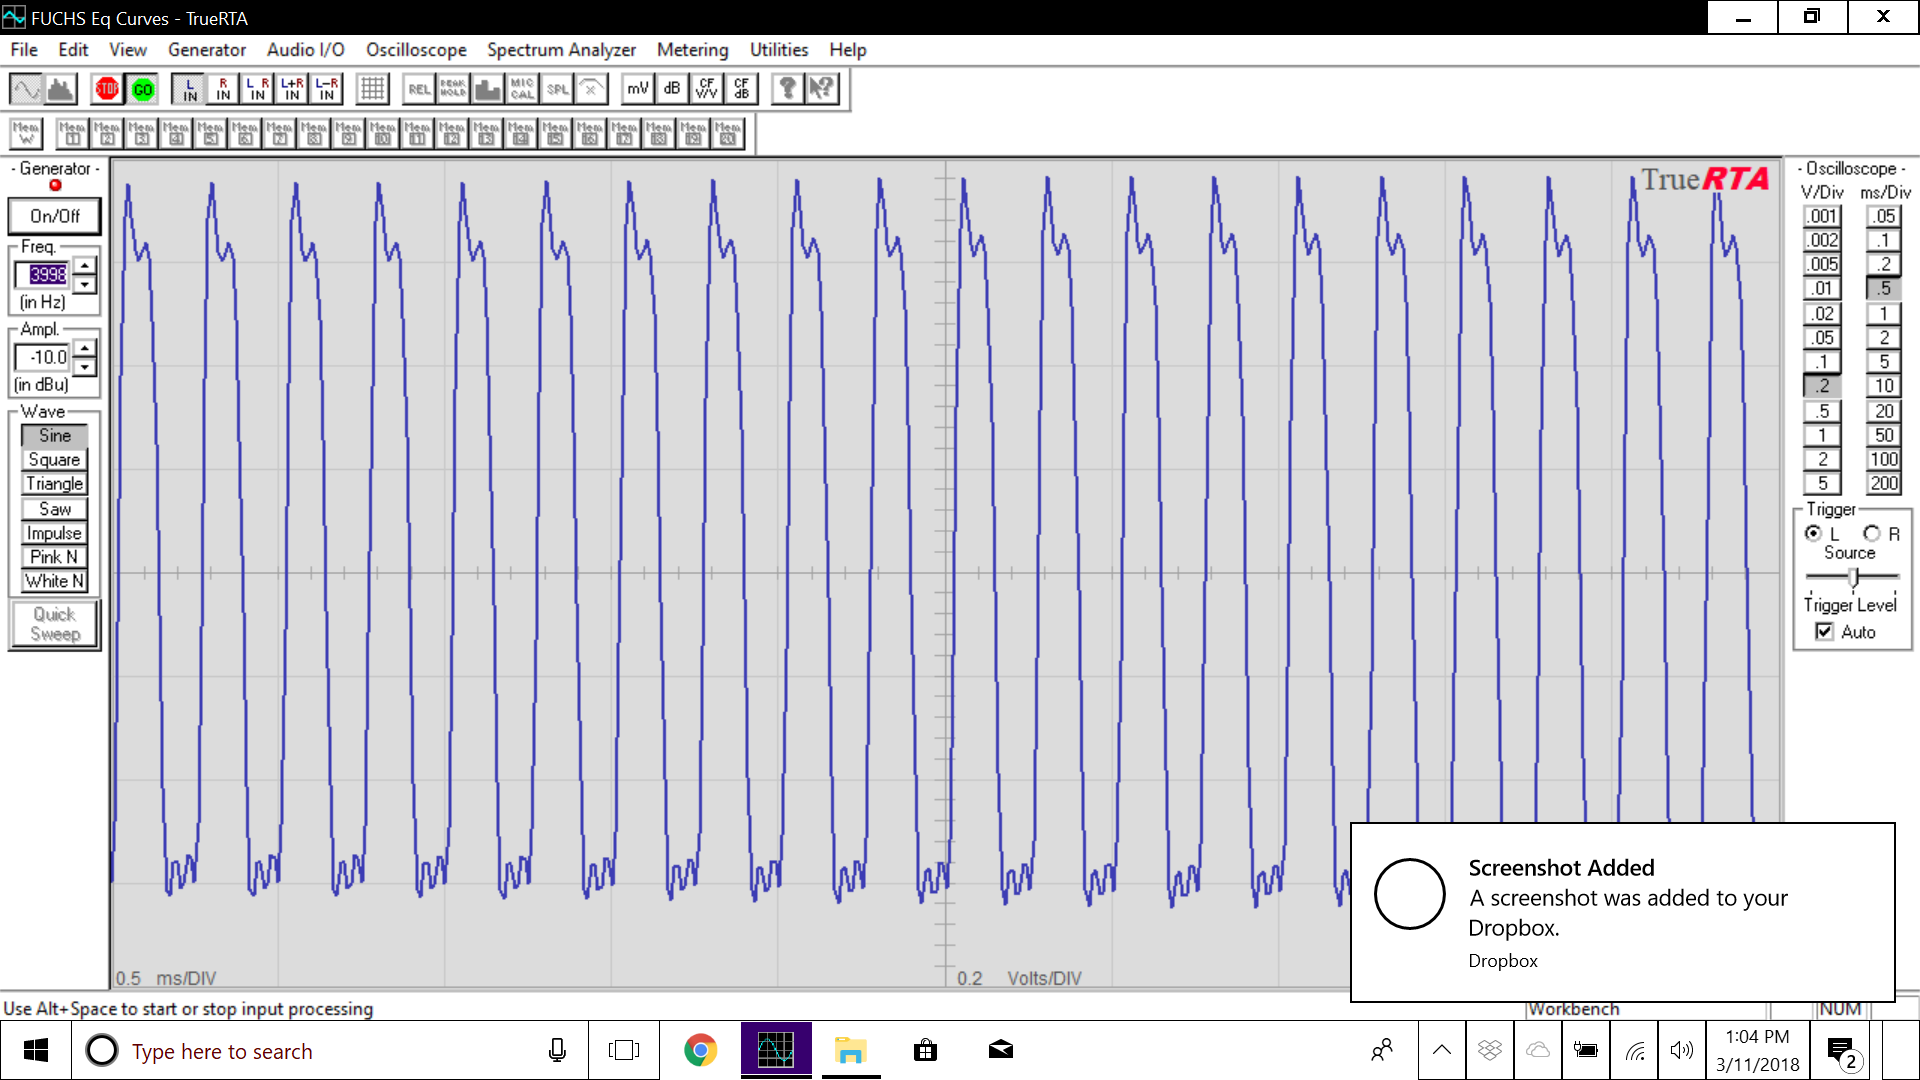Select Square waveform in generator

click(55, 460)
